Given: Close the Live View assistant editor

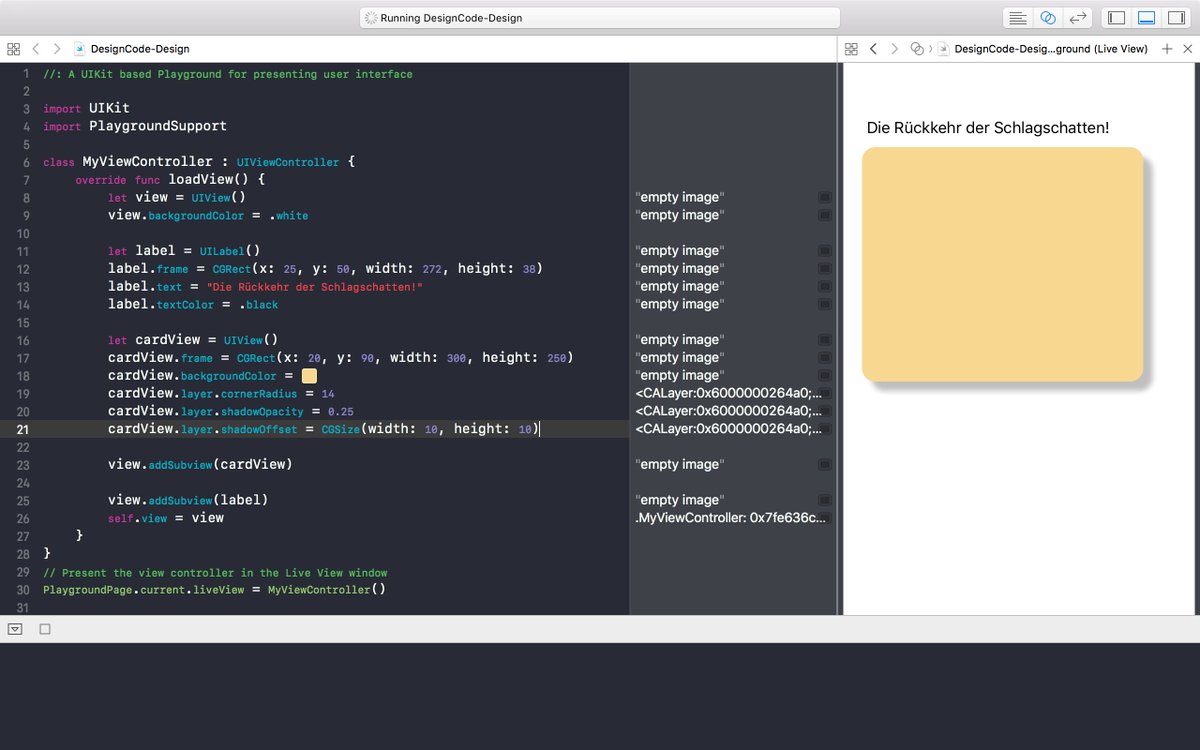Looking at the screenshot, I should pyautogui.click(x=1187, y=48).
